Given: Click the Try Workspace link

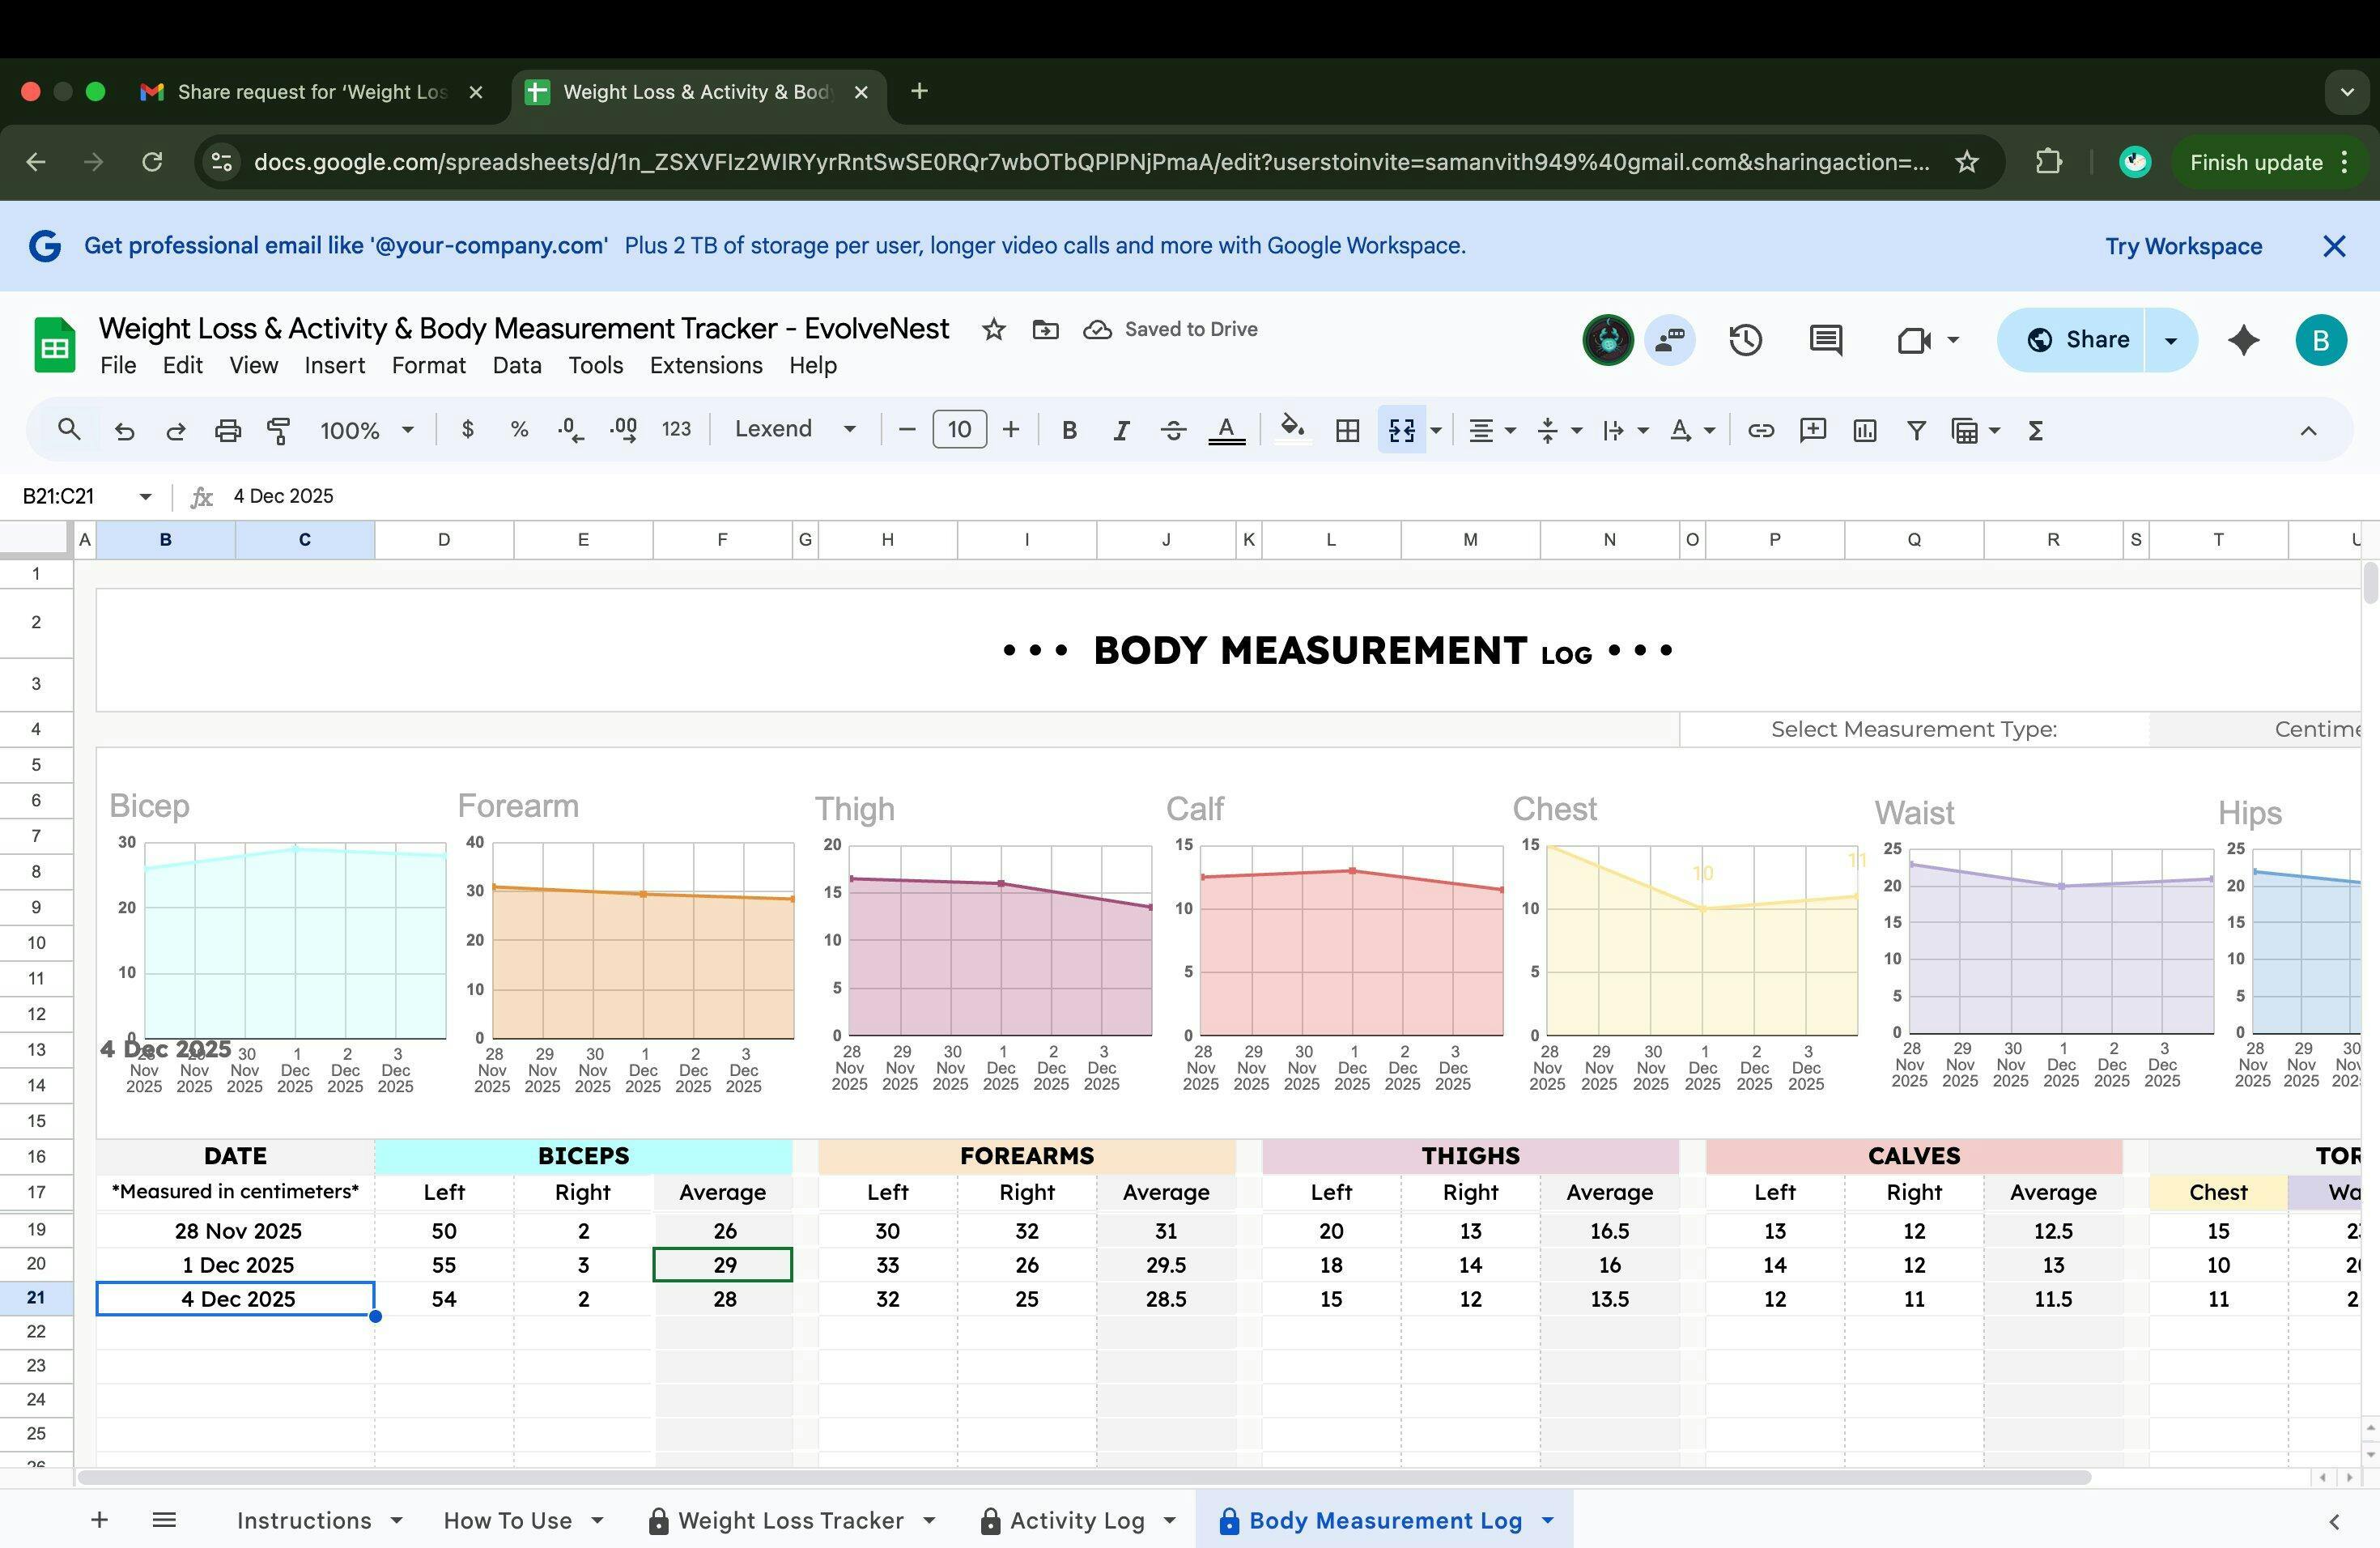Looking at the screenshot, I should coord(2183,246).
